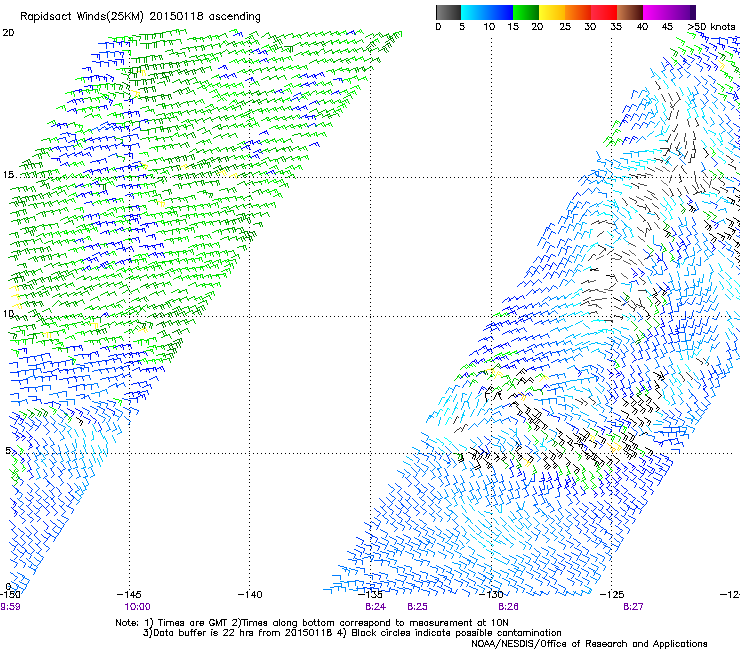Click the '15' latitude label on left axis
Image resolution: width=740 pixels, height=650 pixels.
click(8, 175)
